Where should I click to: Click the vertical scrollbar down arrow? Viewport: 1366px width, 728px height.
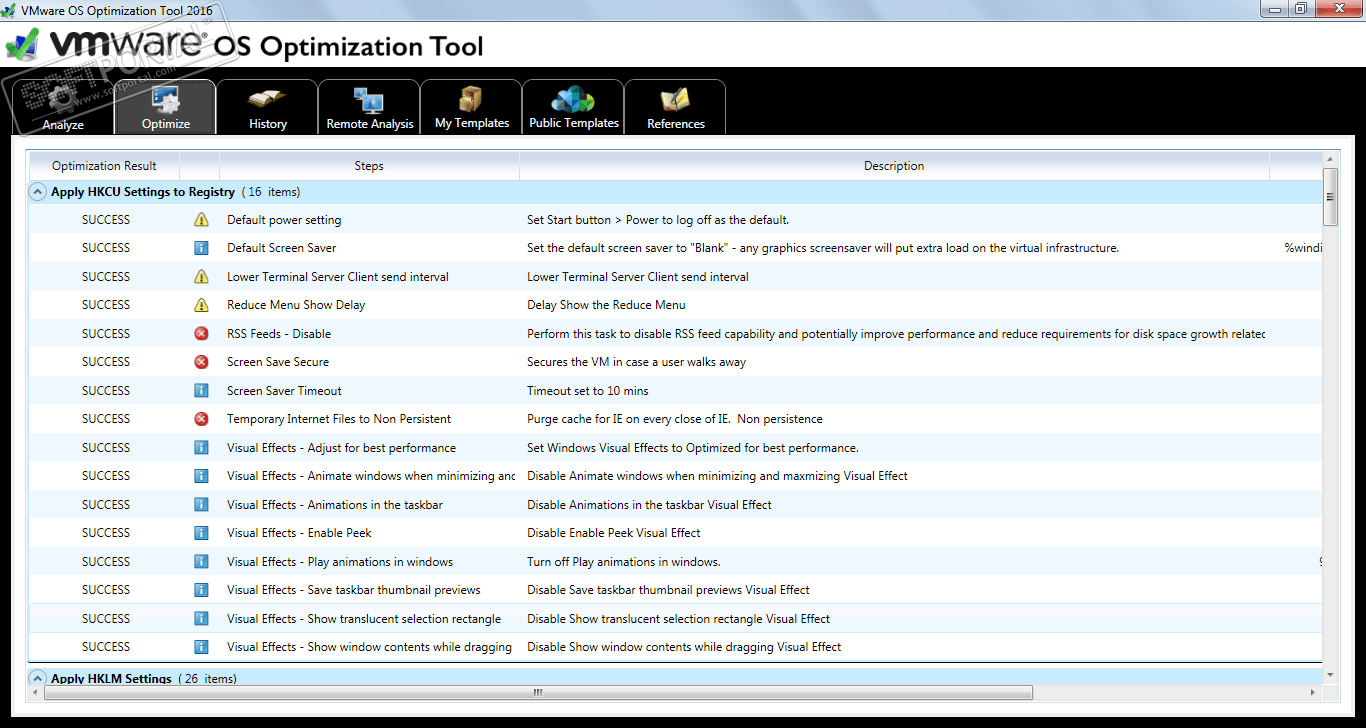click(x=1330, y=676)
